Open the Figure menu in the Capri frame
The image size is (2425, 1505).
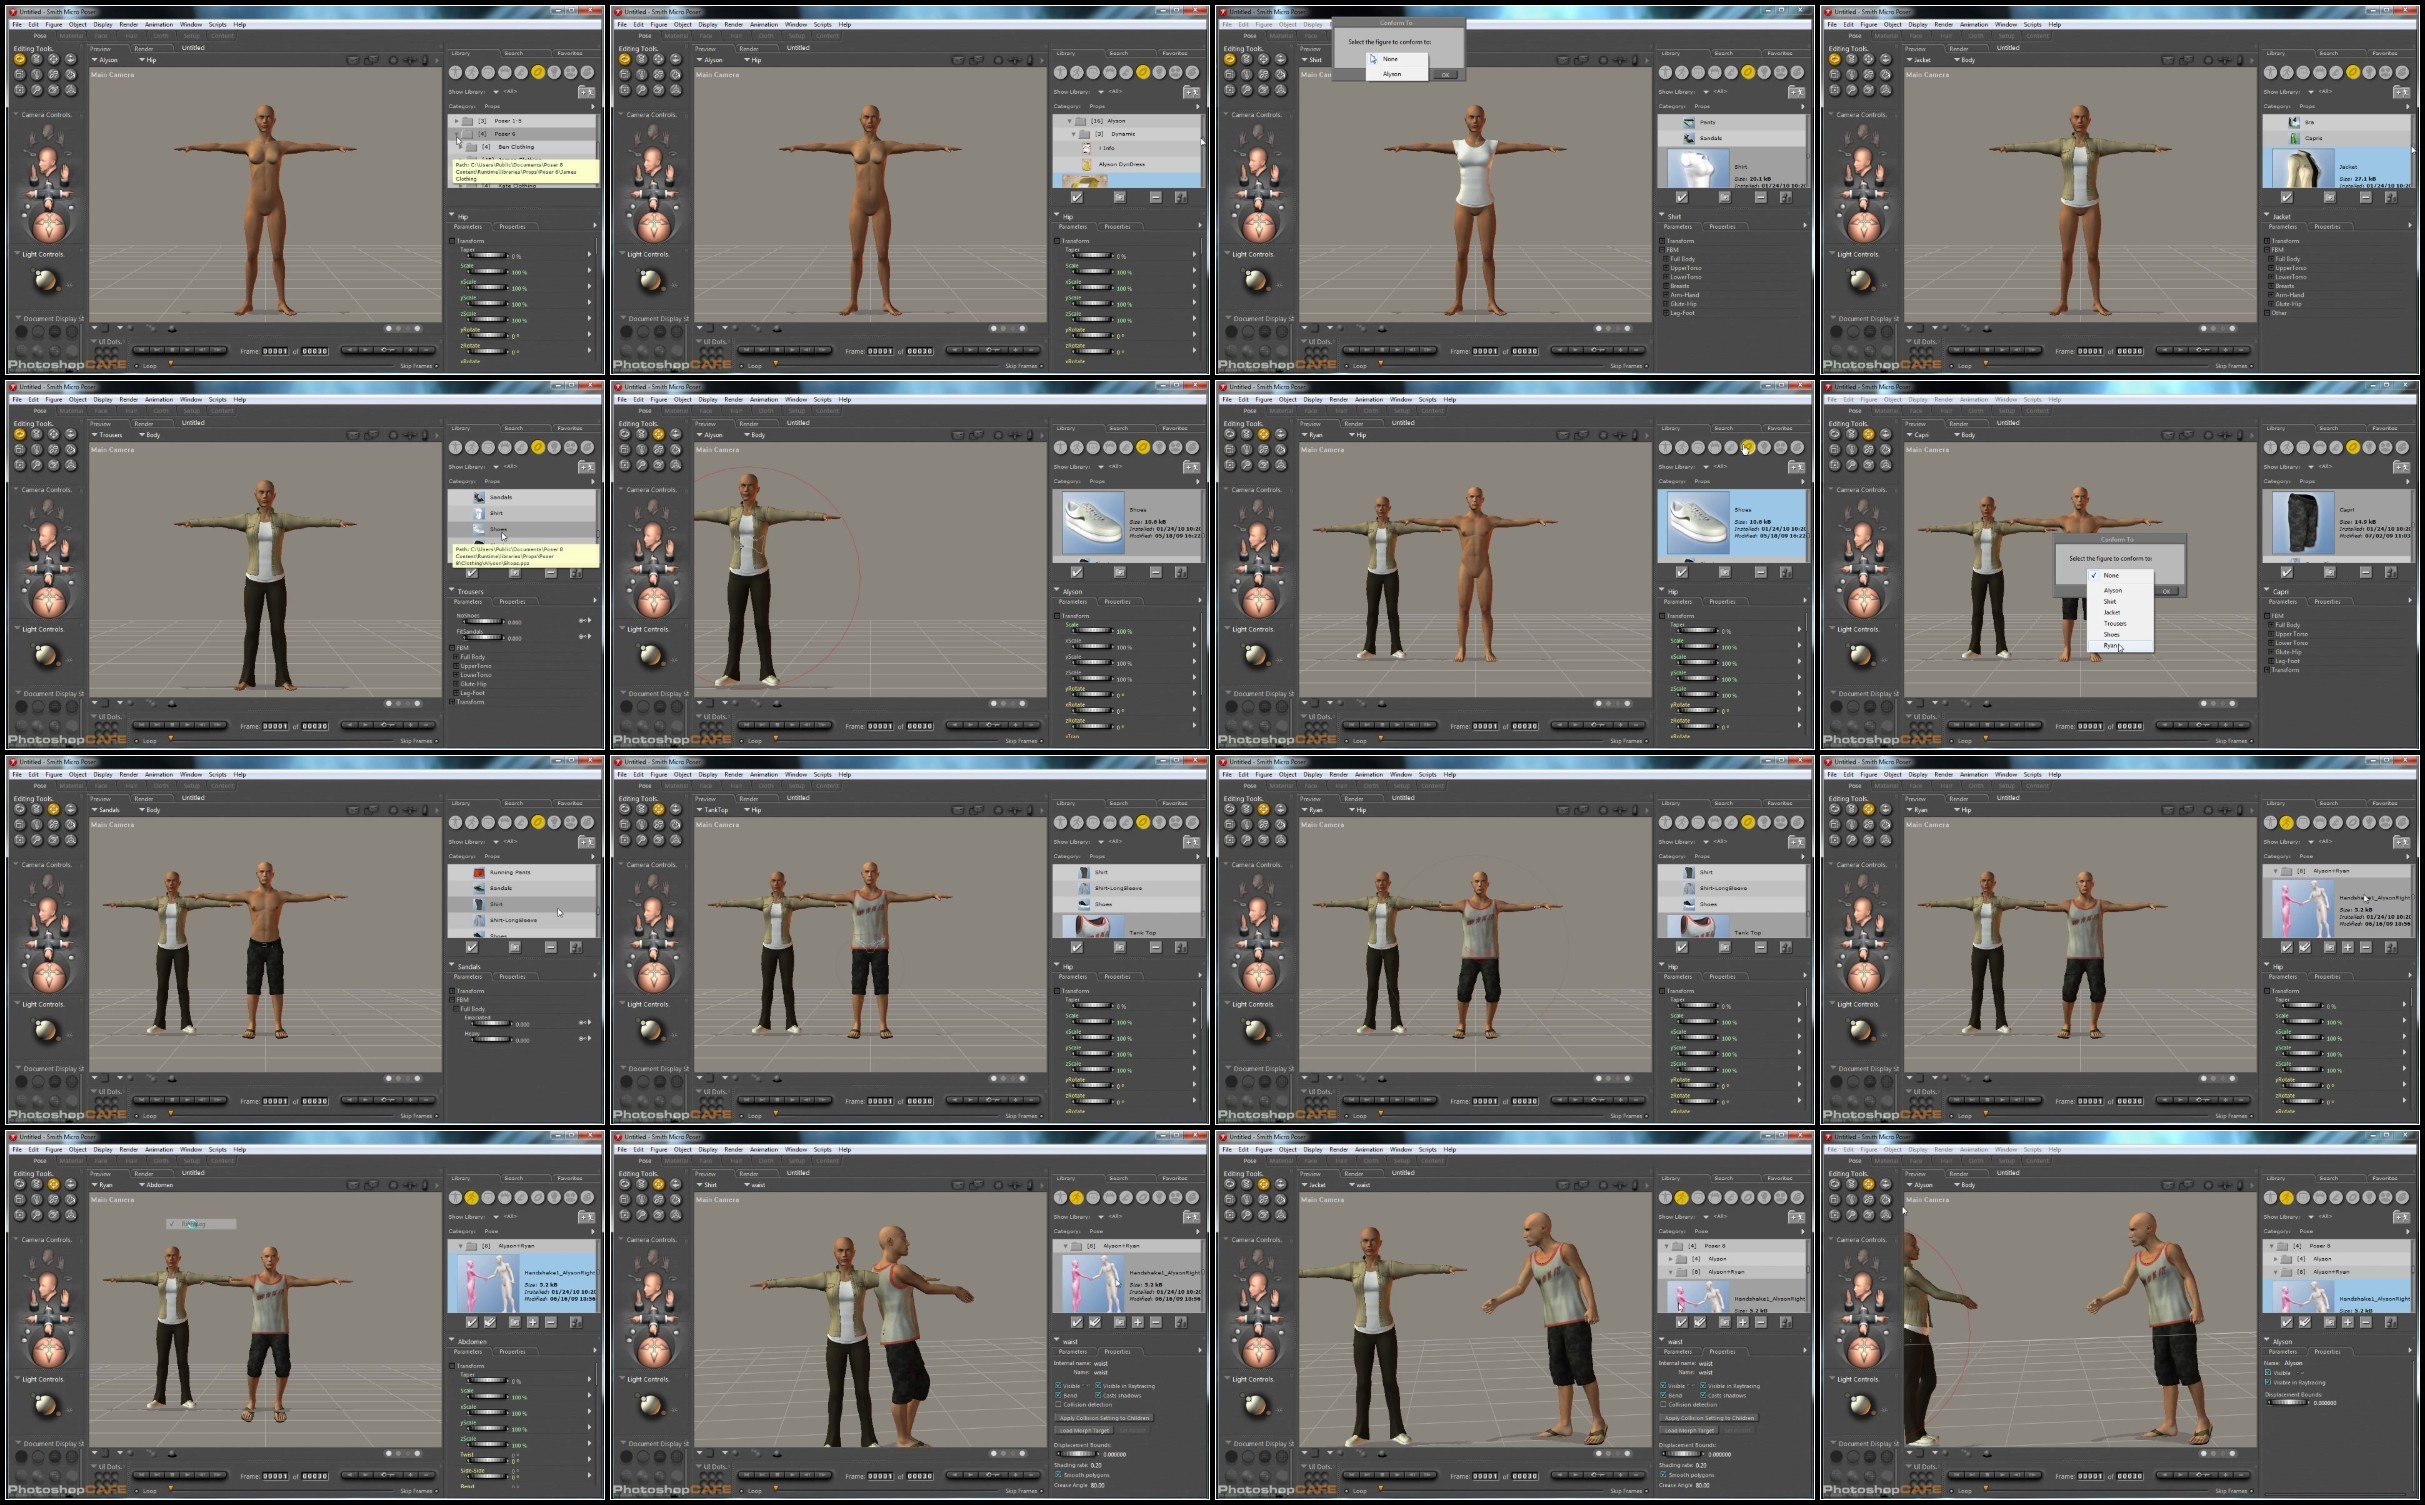1868,399
